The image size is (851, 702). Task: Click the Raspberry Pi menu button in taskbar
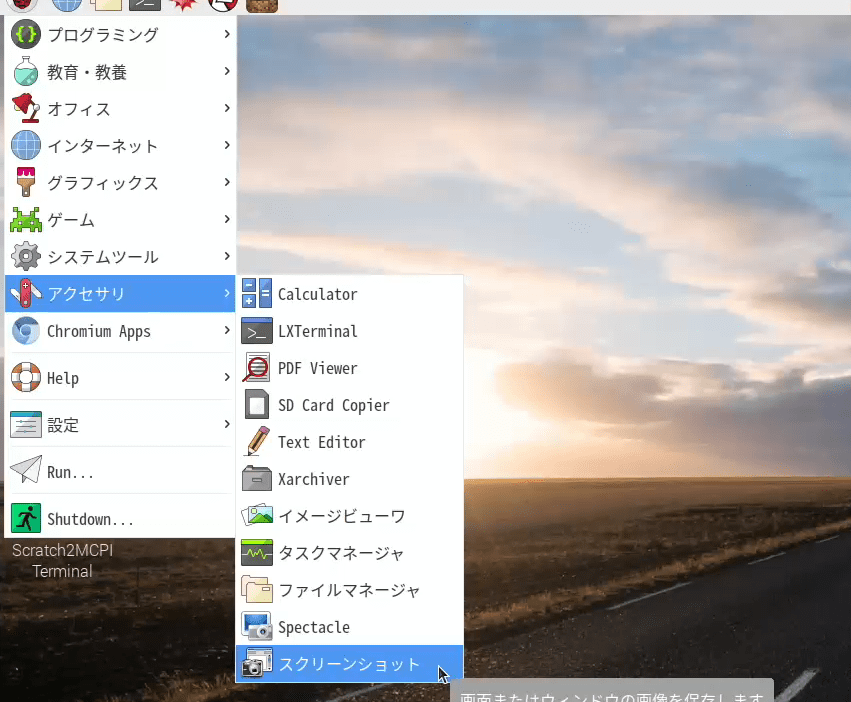pyautogui.click(x=22, y=5)
